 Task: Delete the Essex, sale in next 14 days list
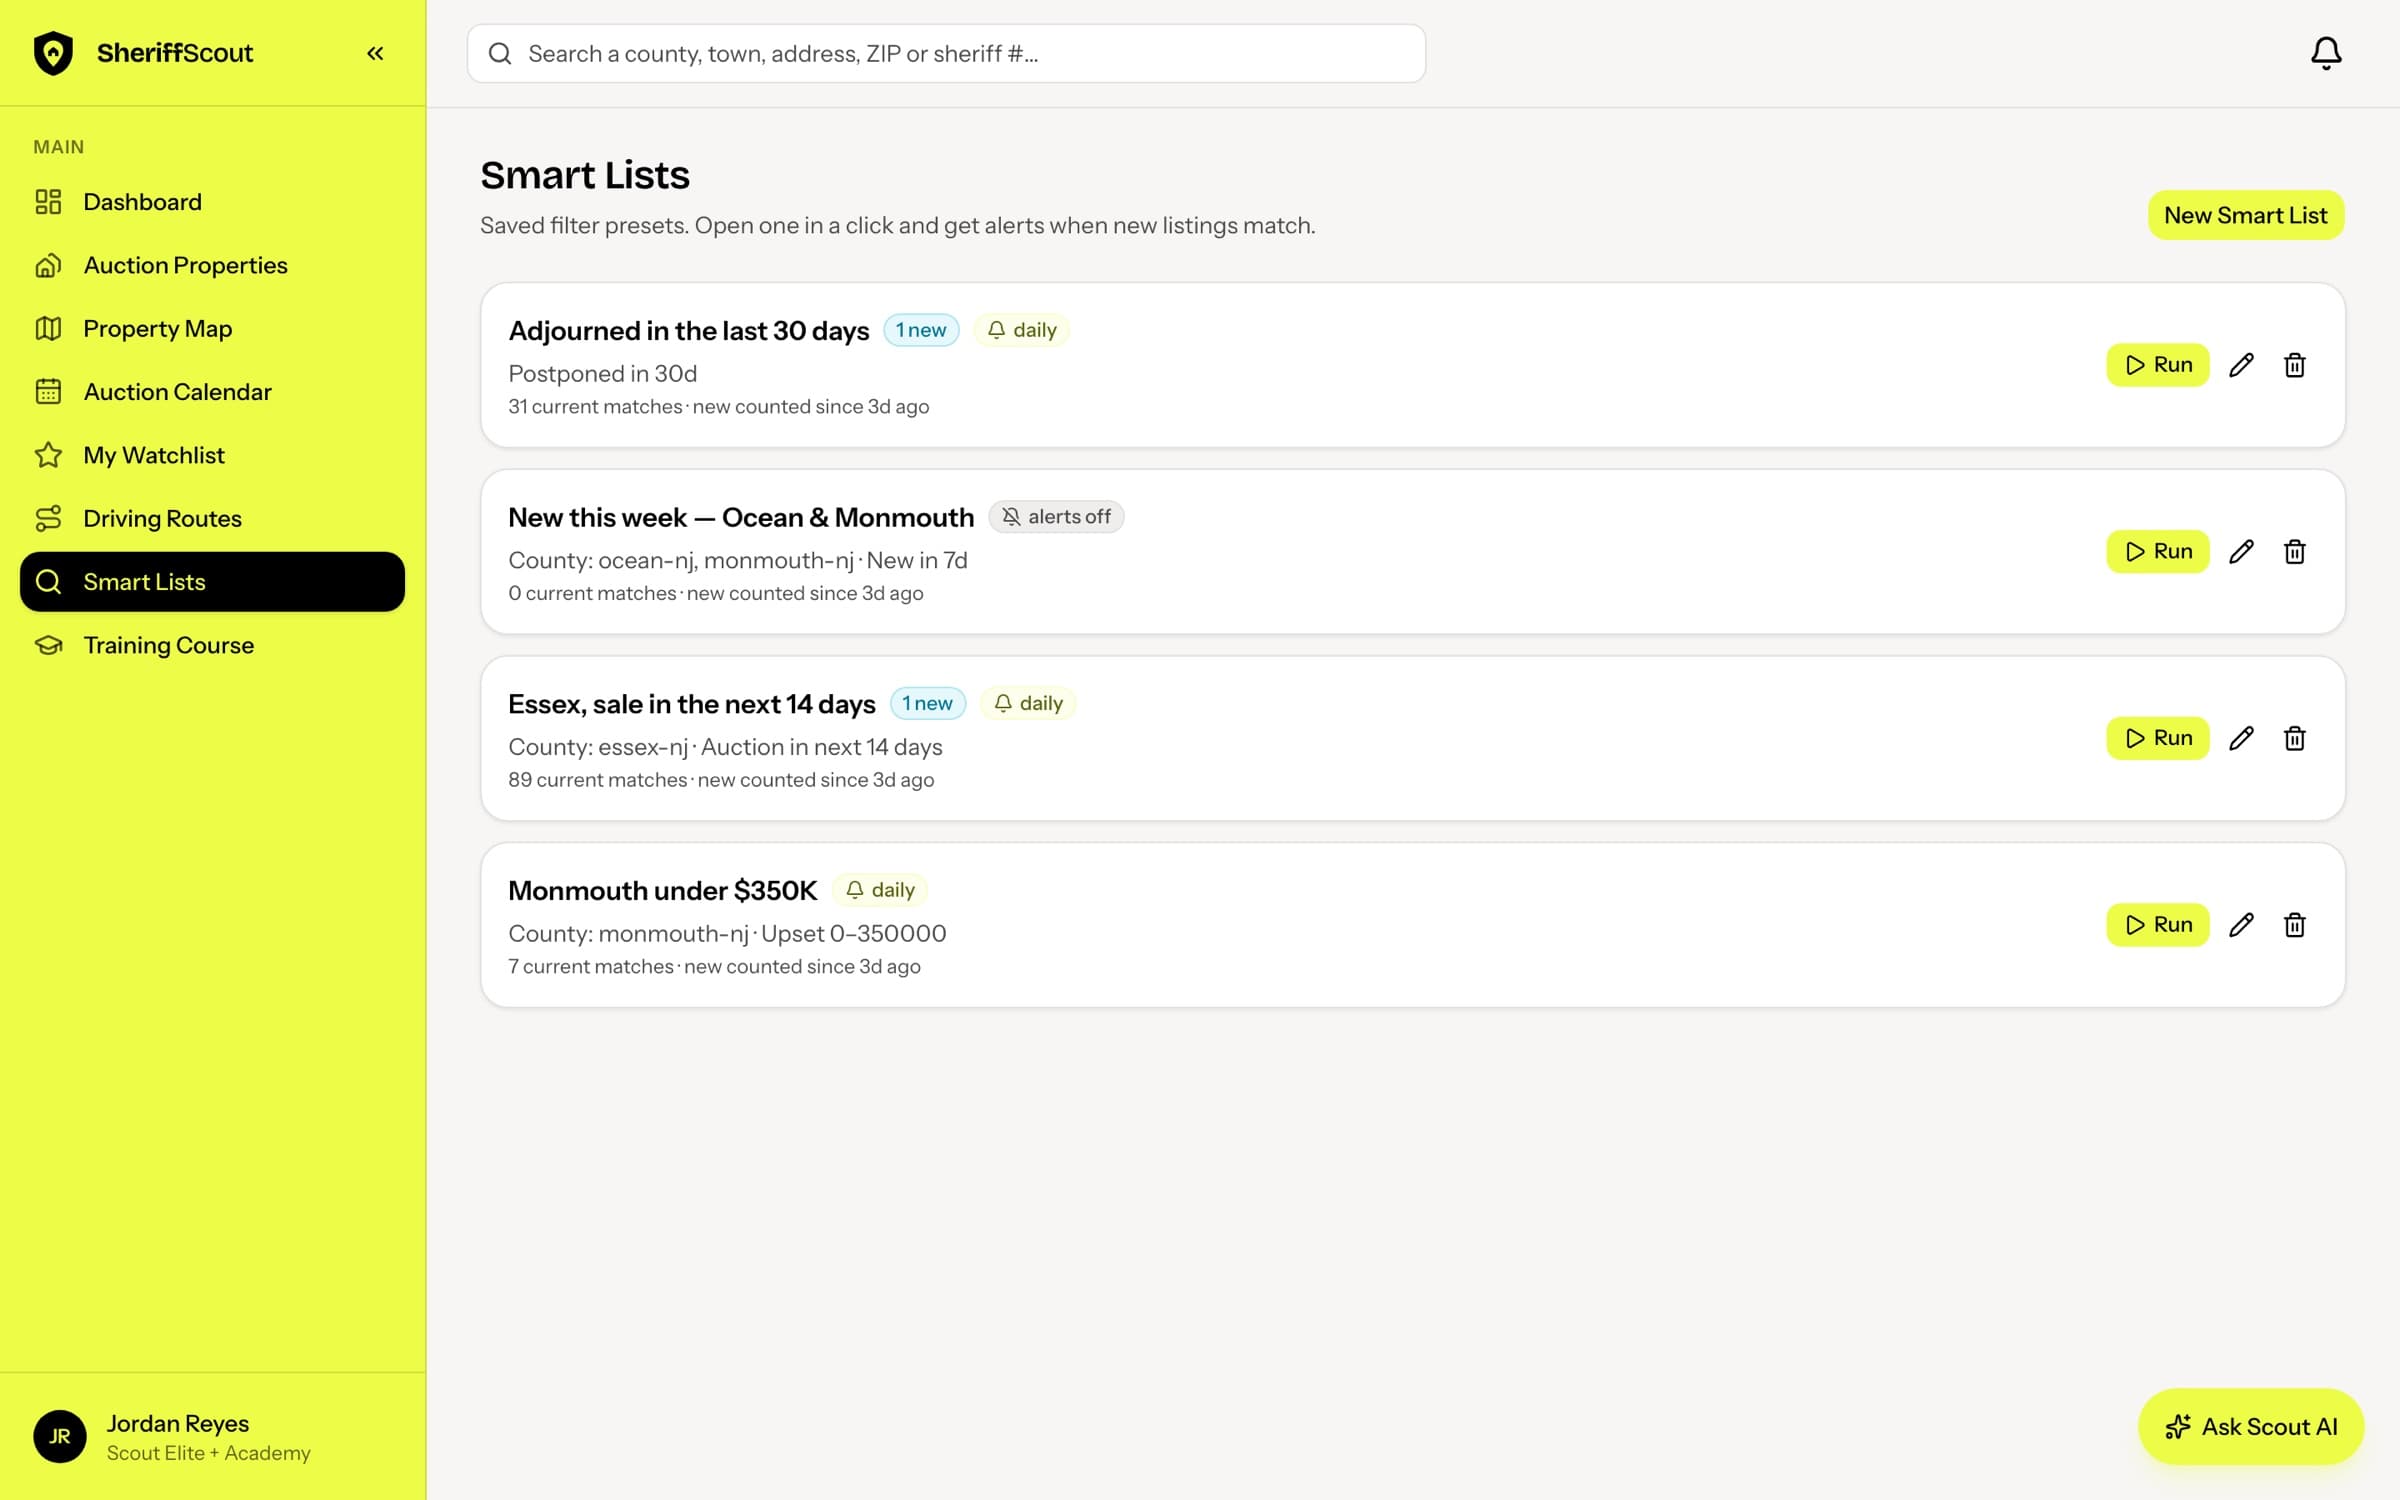click(2295, 738)
